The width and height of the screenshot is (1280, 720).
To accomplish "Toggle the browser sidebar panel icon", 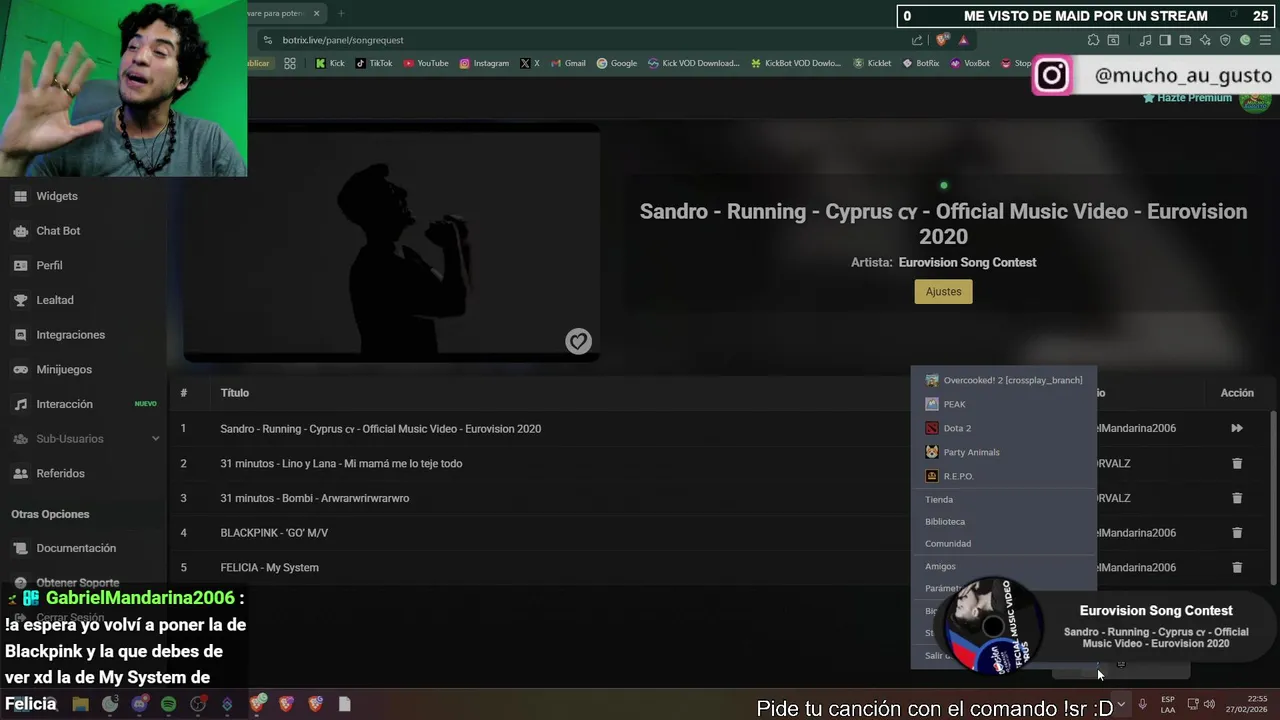I will point(1164,40).
